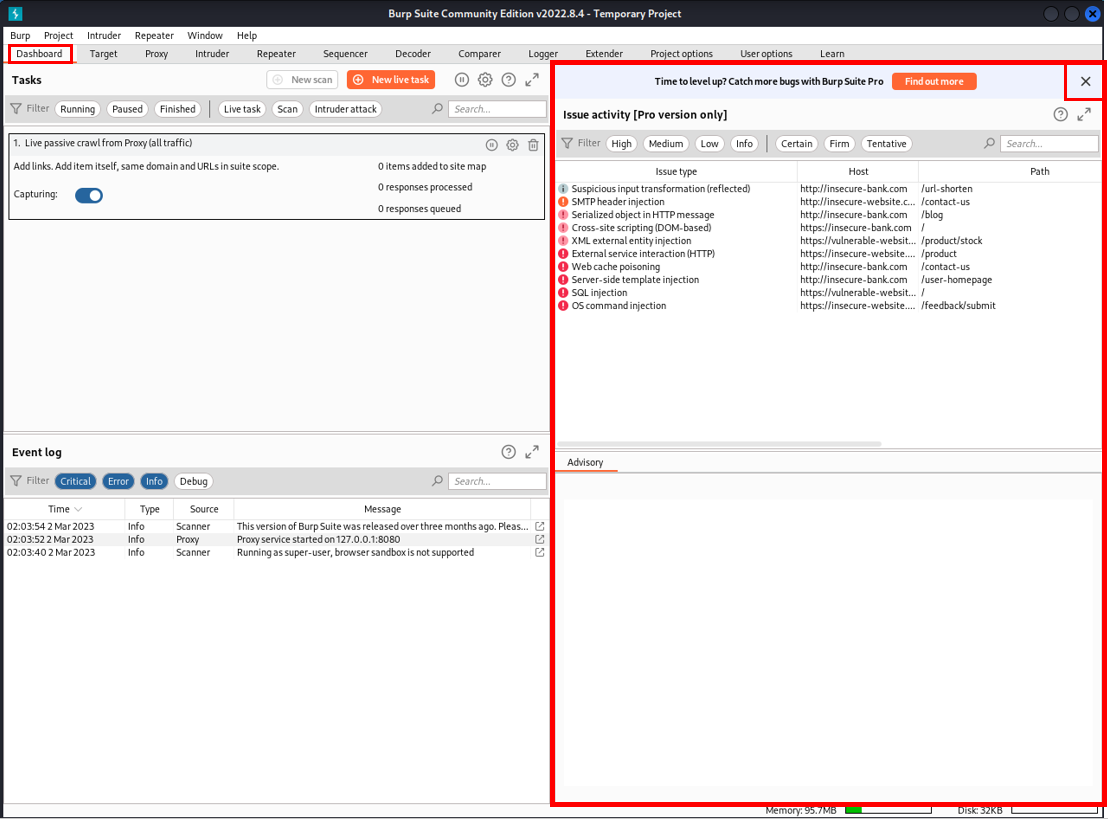Screen dimensions: 1108x819
Task: Toggle the Medium severity issue filter
Action: (x=666, y=143)
